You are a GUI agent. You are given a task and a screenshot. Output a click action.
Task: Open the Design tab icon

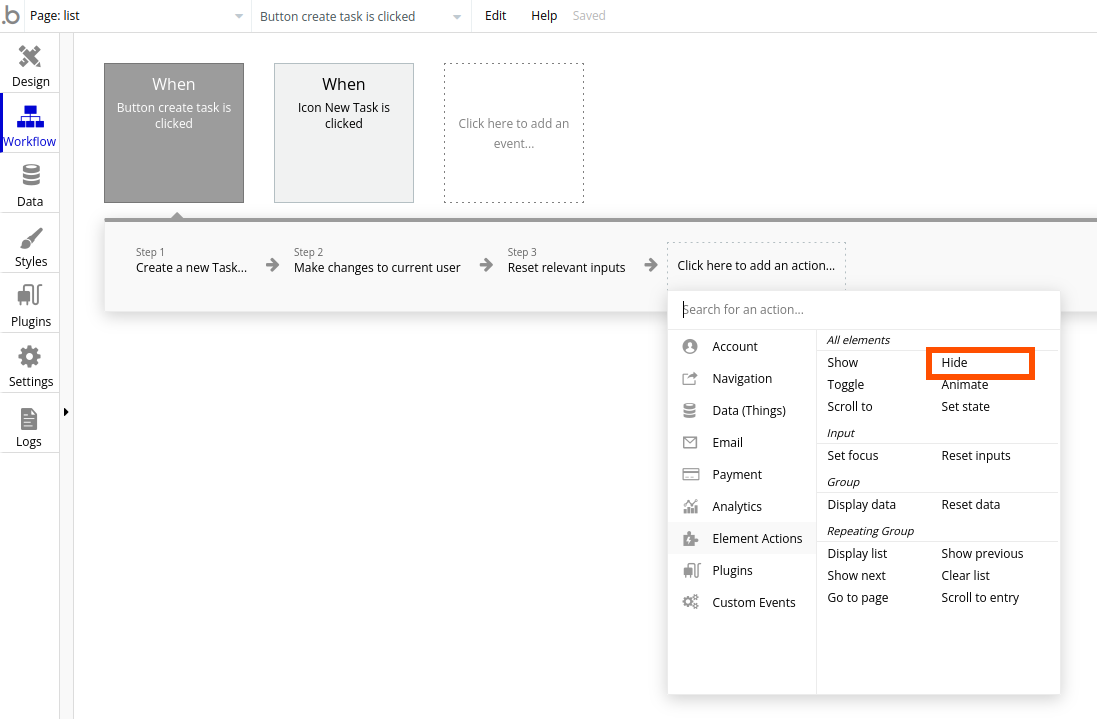click(30, 57)
